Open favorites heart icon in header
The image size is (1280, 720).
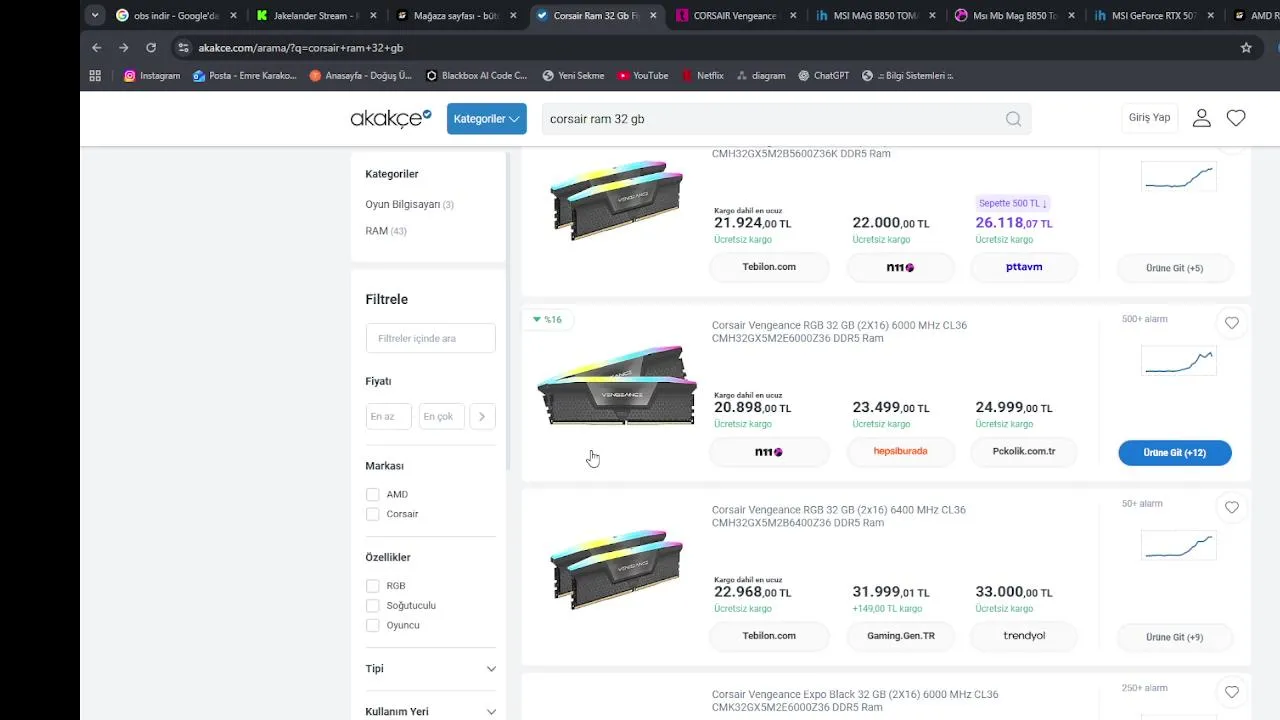pyautogui.click(x=1236, y=118)
